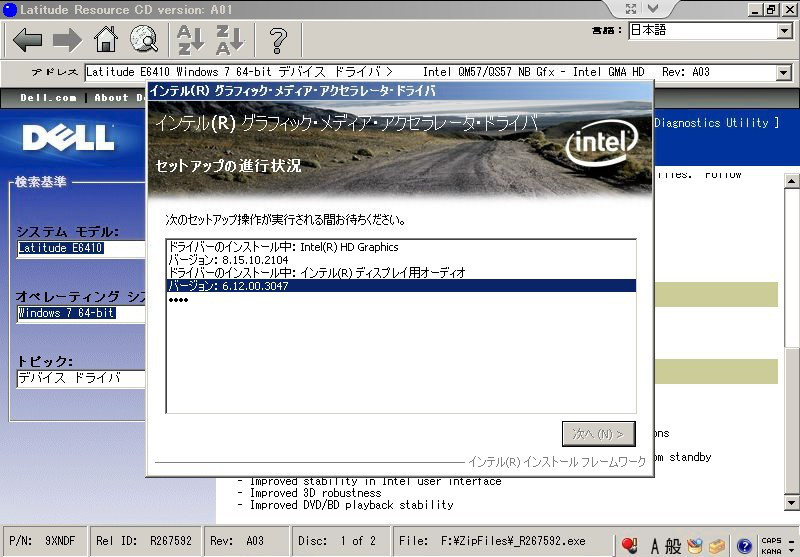Expand the 言語 (language) dropdown arrow
The image size is (800, 557).
[x=785, y=31]
